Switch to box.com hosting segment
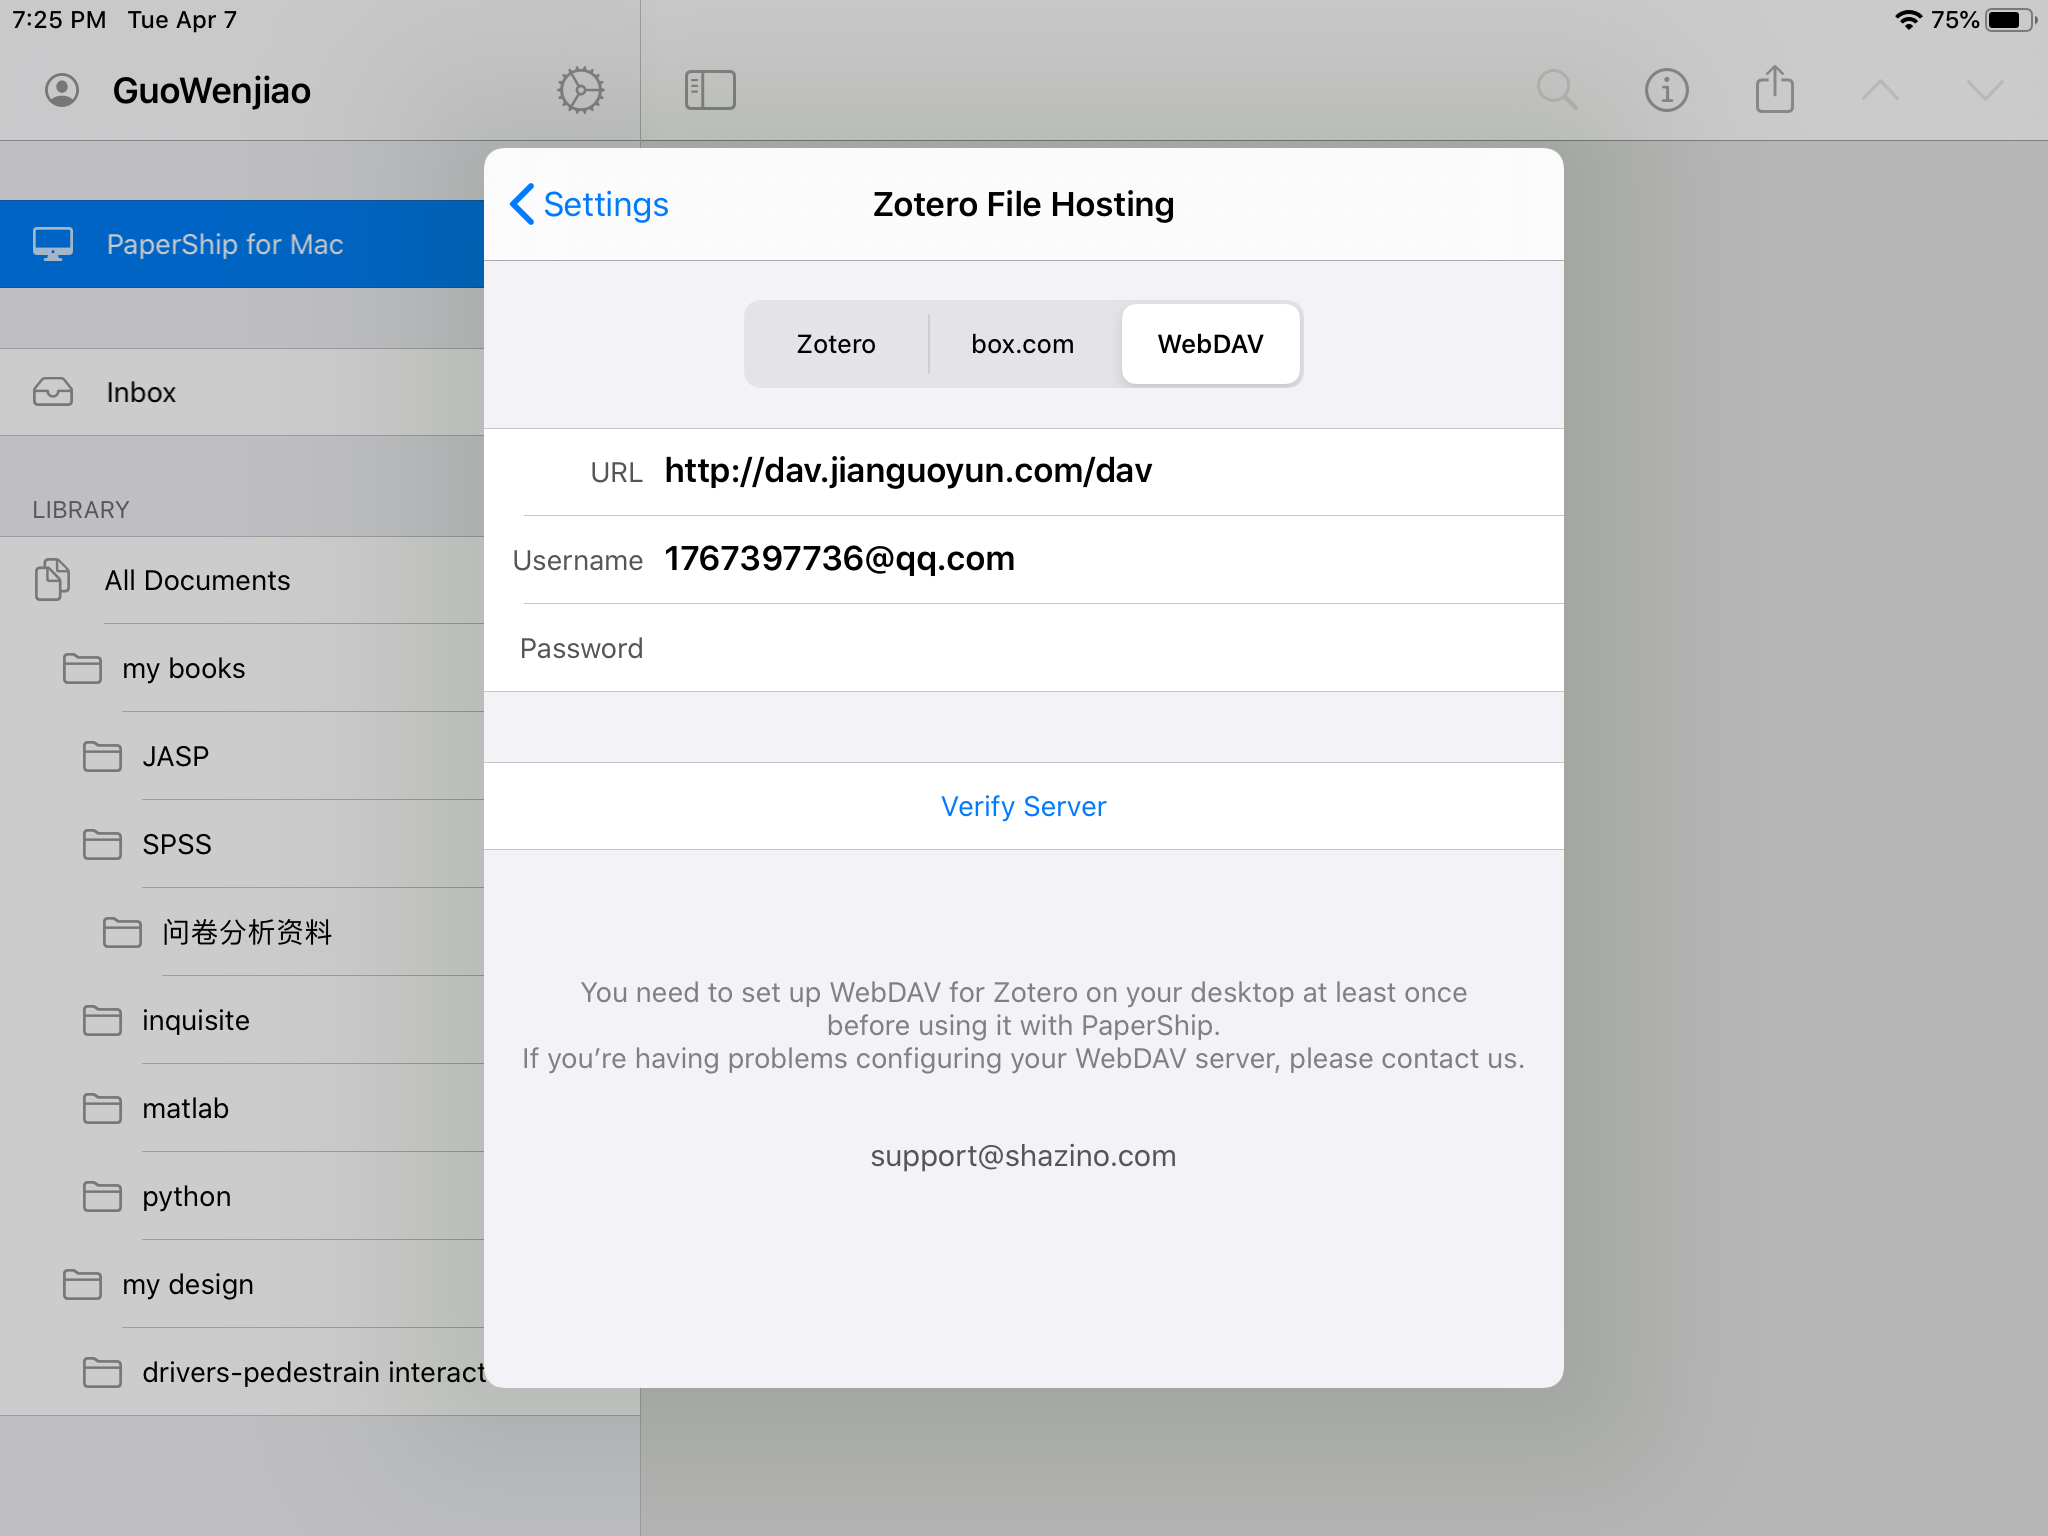This screenshot has height=1536, width=2048. [1022, 344]
